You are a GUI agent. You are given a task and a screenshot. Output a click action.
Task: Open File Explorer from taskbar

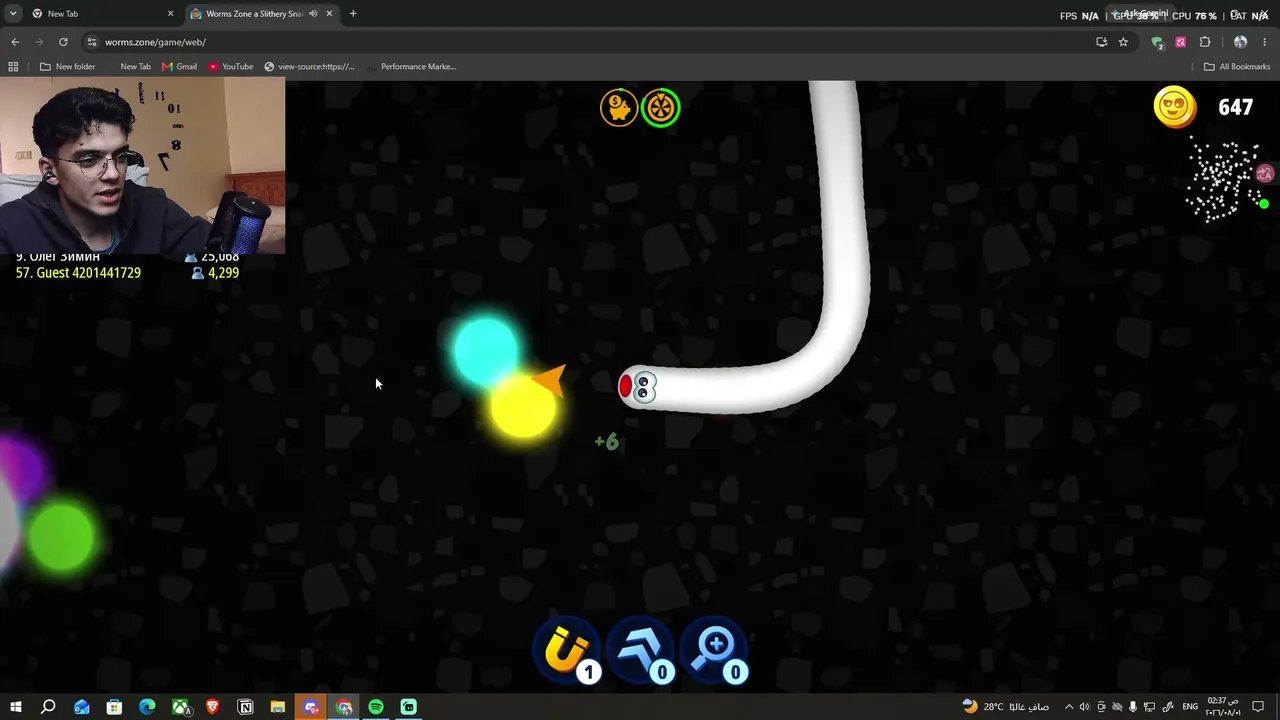pyautogui.click(x=278, y=707)
